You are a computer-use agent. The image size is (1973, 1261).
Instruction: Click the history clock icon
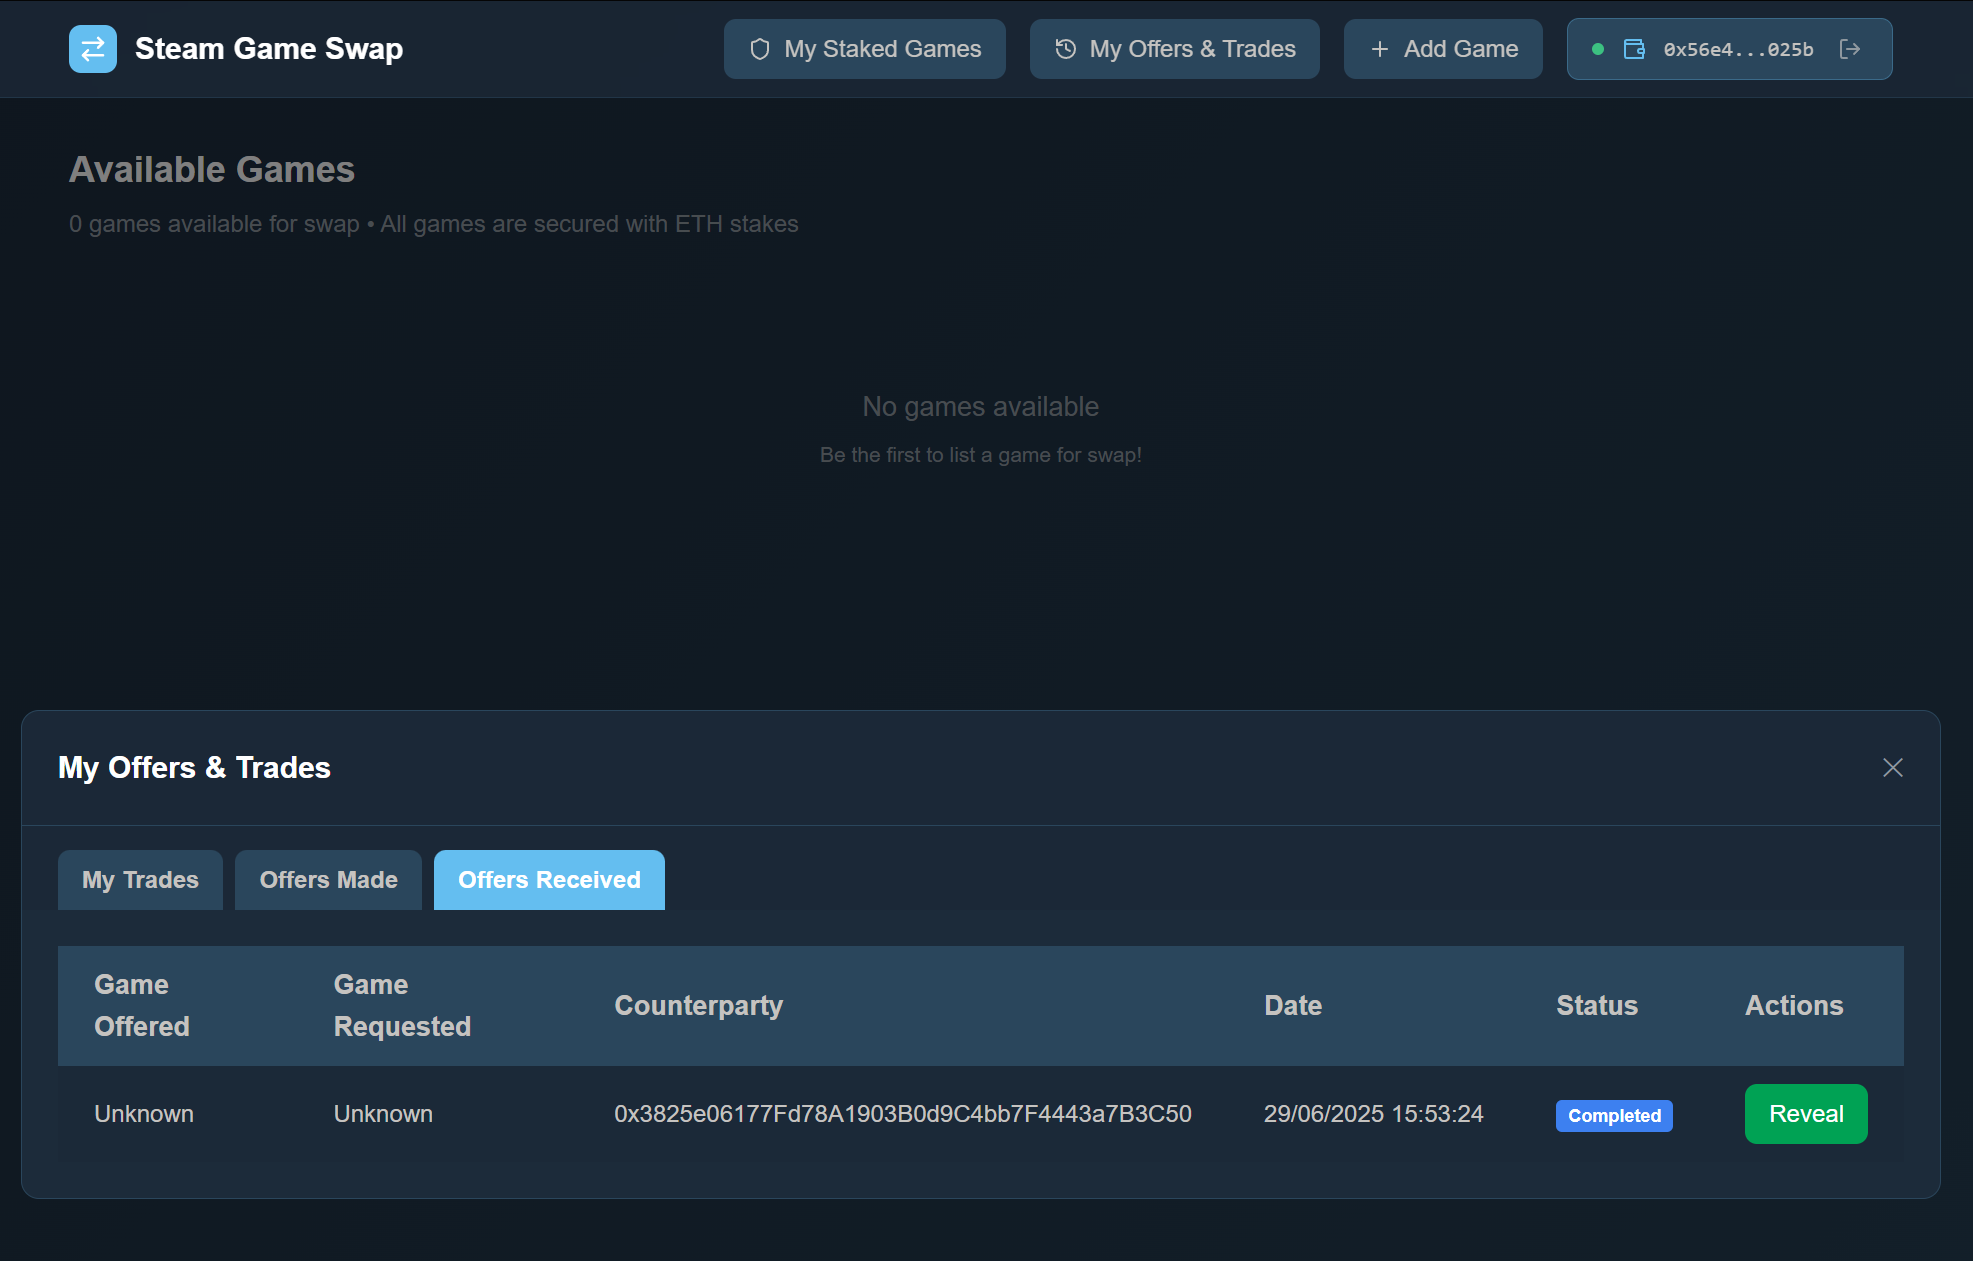pos(1066,49)
